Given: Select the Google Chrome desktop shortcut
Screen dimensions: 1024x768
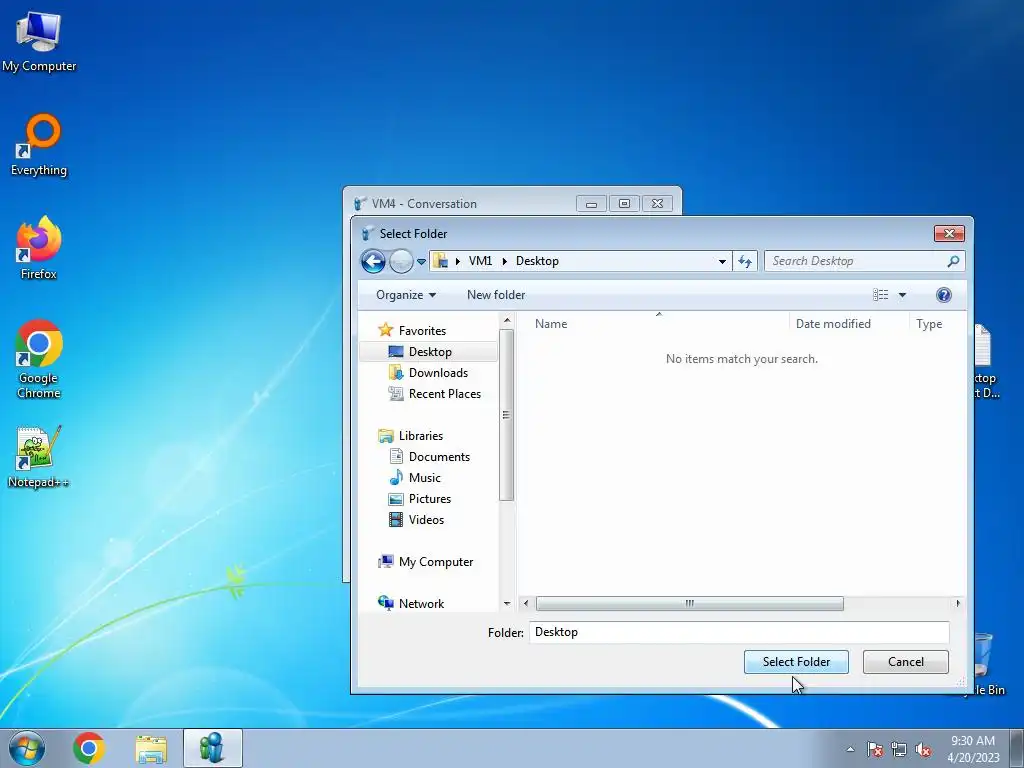Looking at the screenshot, I should point(39,359).
